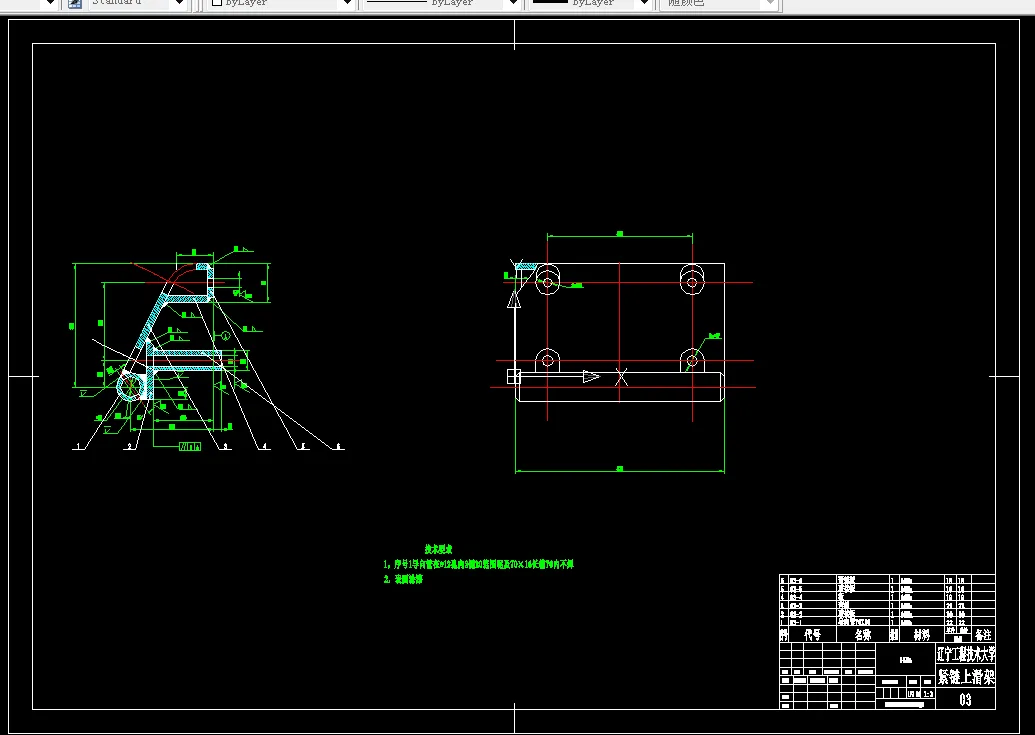Select the top-right mounting hole on the plate view
Screen dimensions: 1035x735
tap(692, 282)
